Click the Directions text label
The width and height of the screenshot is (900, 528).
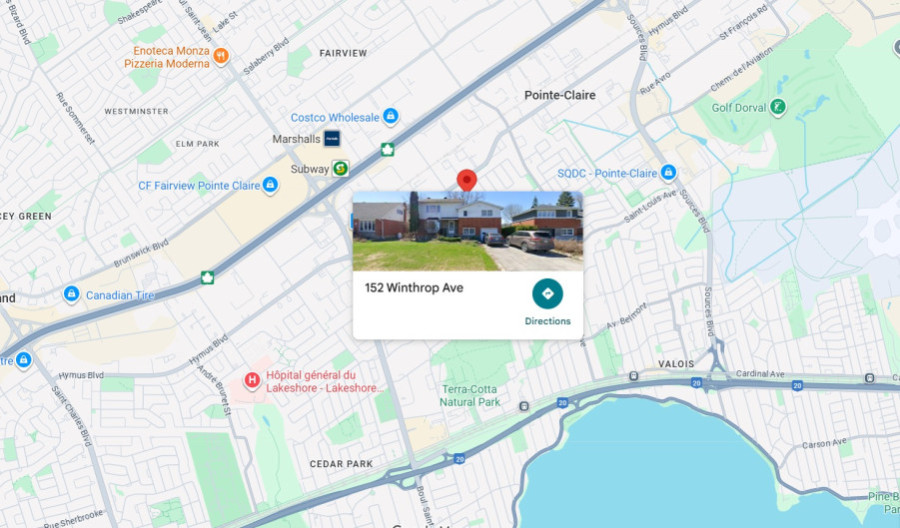click(547, 321)
